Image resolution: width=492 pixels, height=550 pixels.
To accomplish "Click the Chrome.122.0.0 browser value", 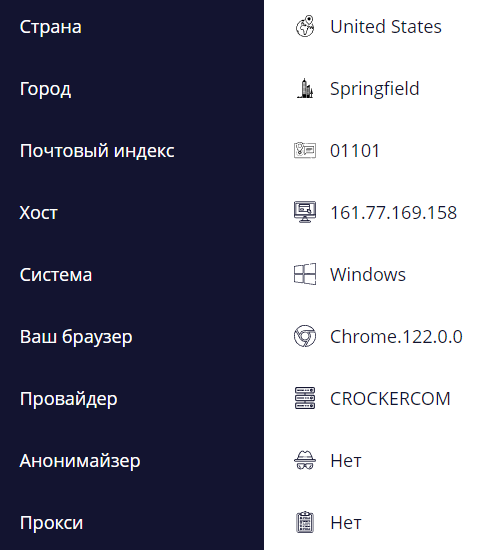I will [396, 337].
